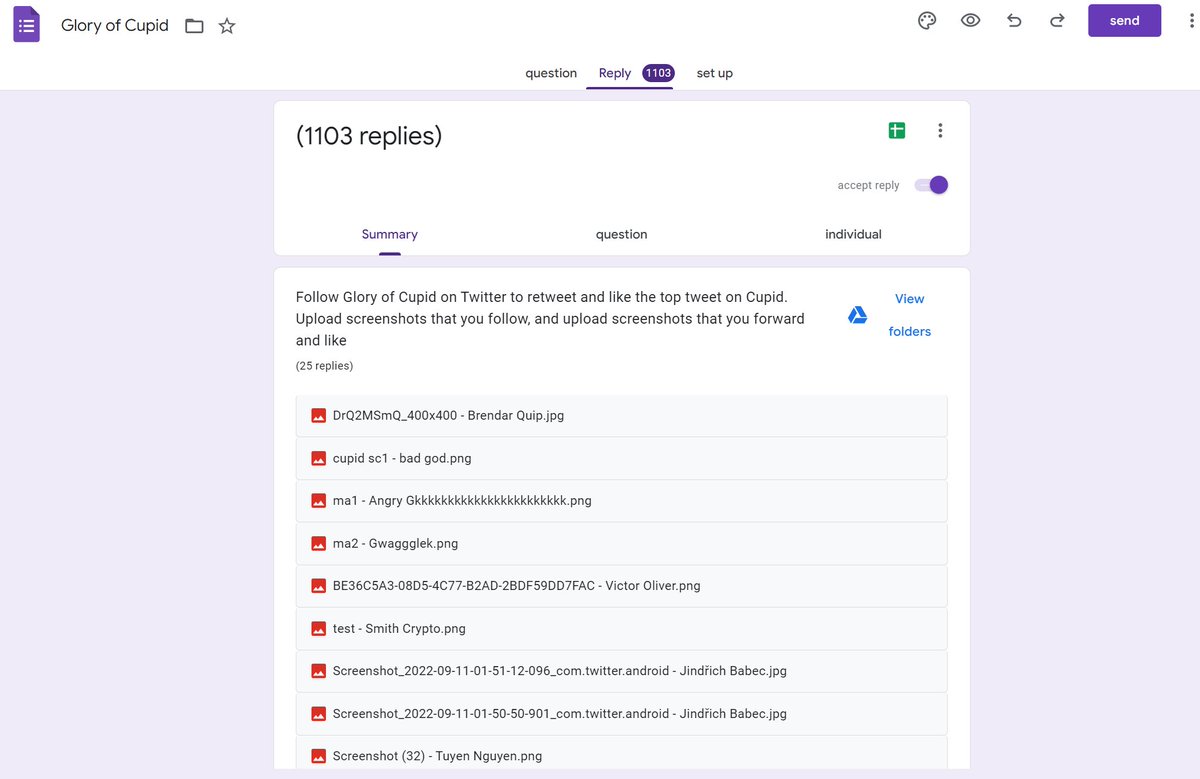The image size is (1200, 779).
Task: Open the replies more options menu
Action: click(x=940, y=130)
